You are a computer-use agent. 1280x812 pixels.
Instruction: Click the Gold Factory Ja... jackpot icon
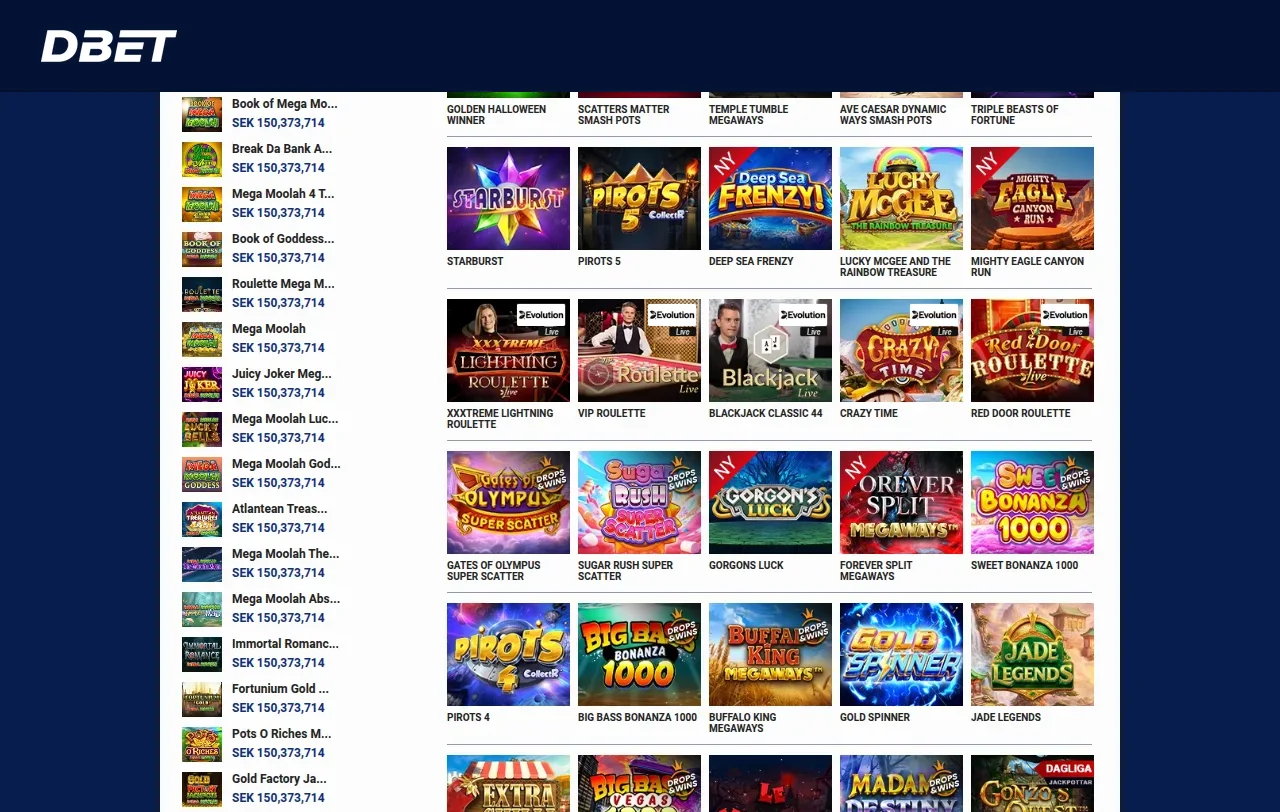point(202,789)
